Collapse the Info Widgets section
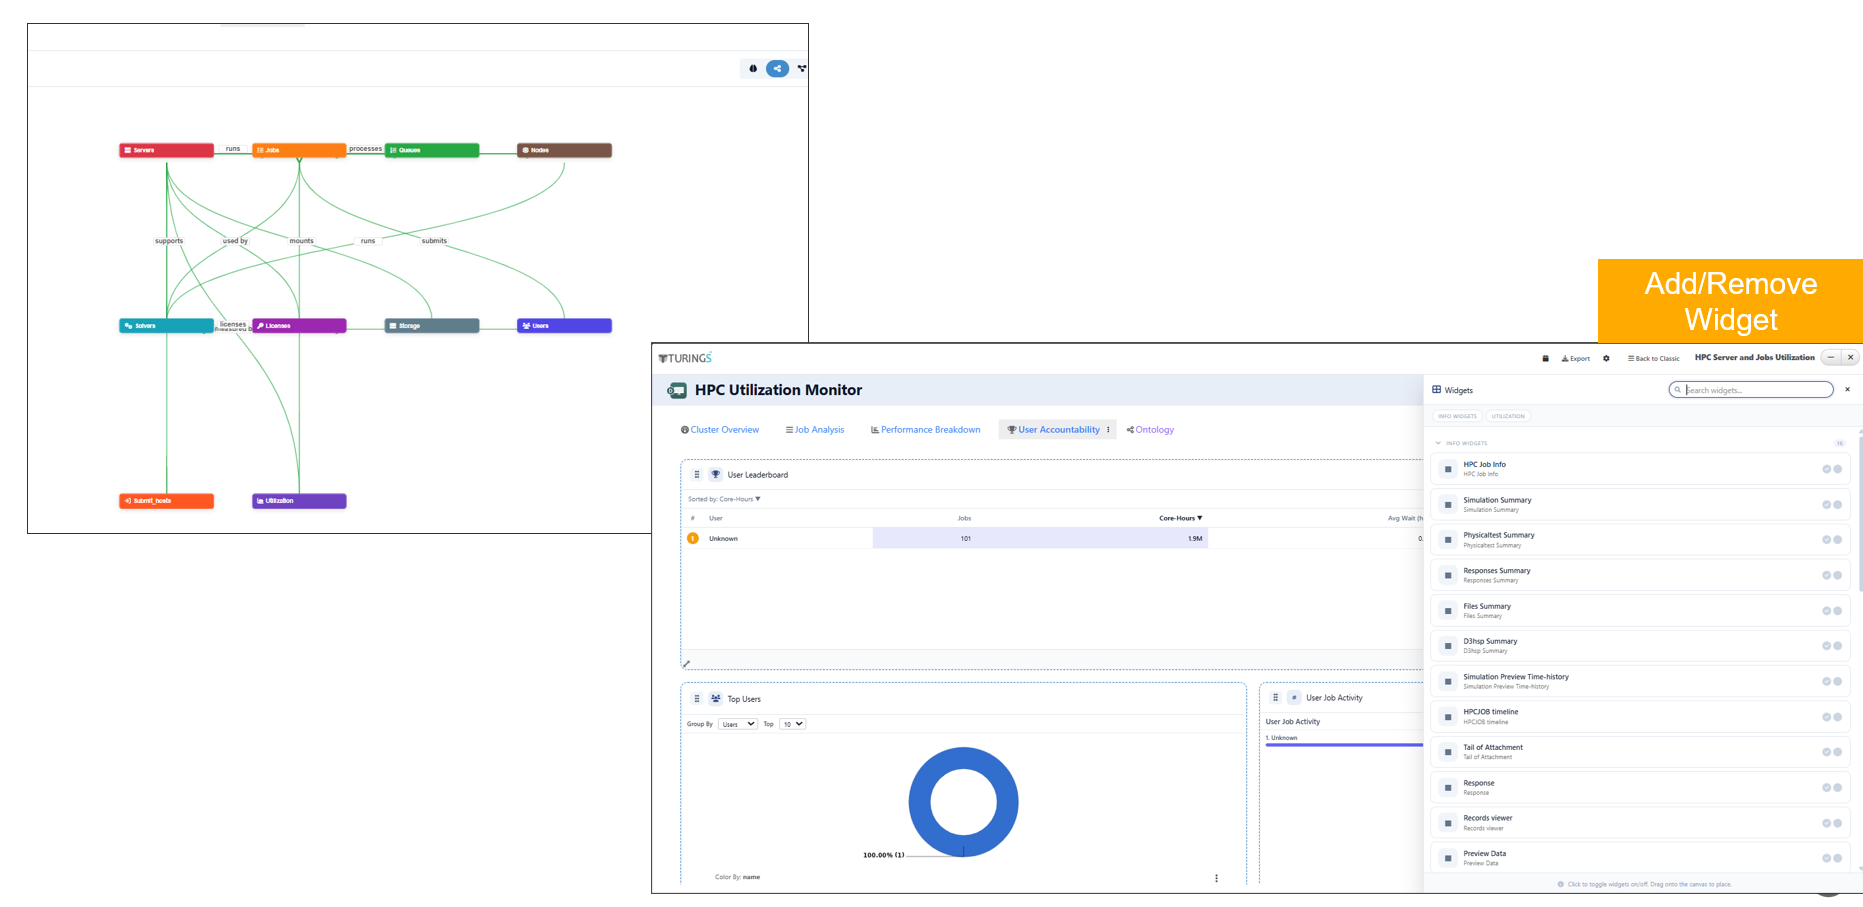This screenshot has width=1863, height=907. [1438, 443]
